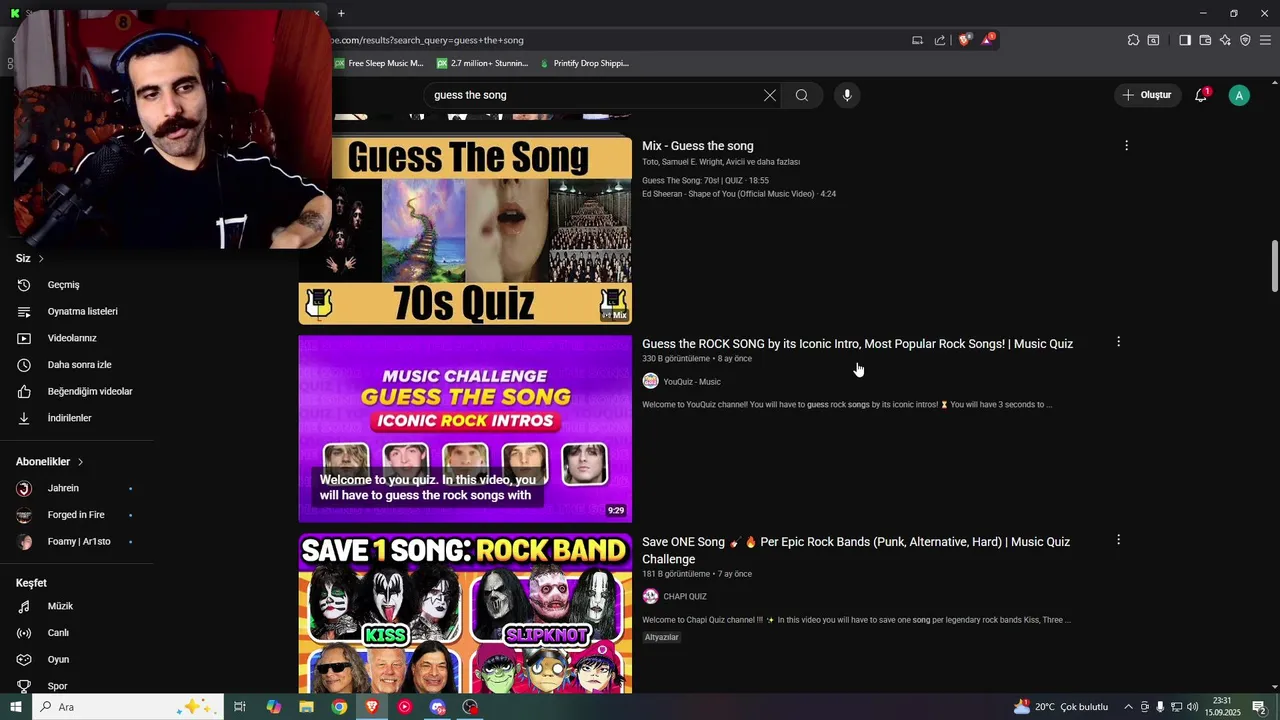Image resolution: width=1280 pixels, height=720 pixels.
Task: Click the Windows taskbar Ara search box
Action: [128, 707]
